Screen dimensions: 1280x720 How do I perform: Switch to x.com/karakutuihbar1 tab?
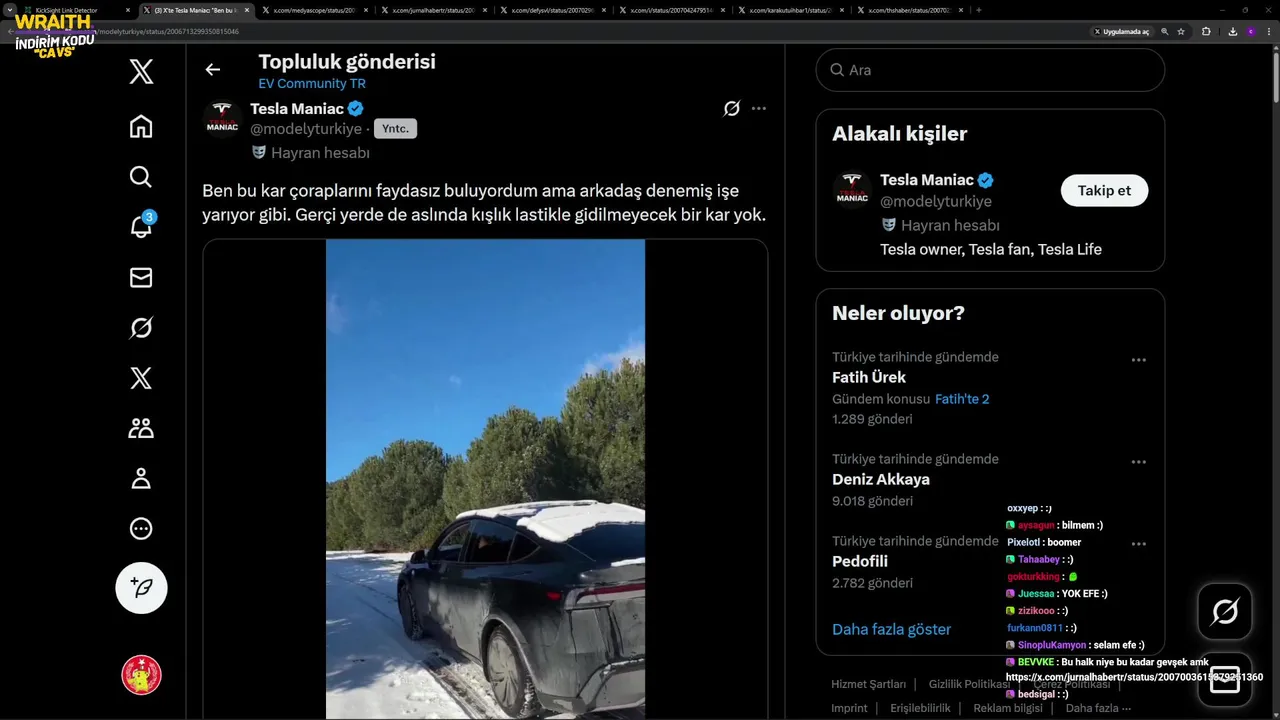click(789, 10)
